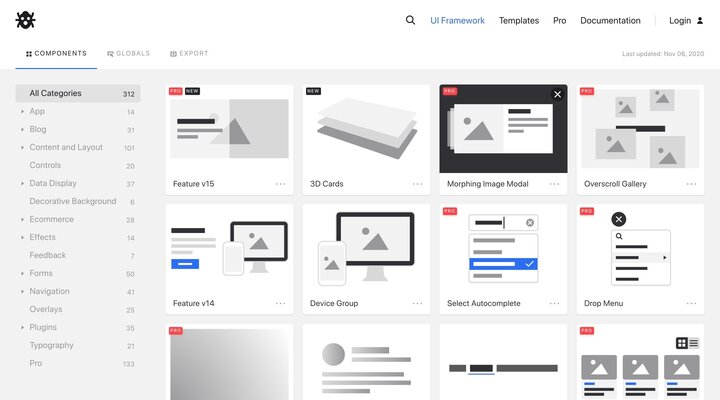Open search with the magnifier icon
Image resolution: width=720 pixels, height=400 pixels.
tap(410, 20)
